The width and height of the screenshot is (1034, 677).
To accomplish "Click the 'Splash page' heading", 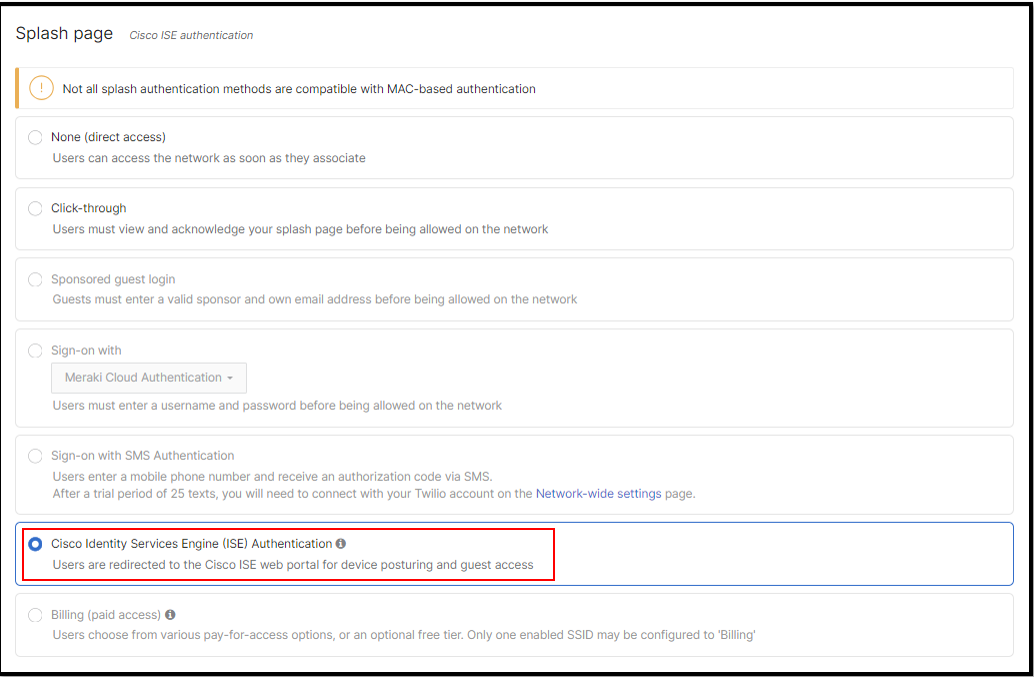I will pyautogui.click(x=65, y=34).
